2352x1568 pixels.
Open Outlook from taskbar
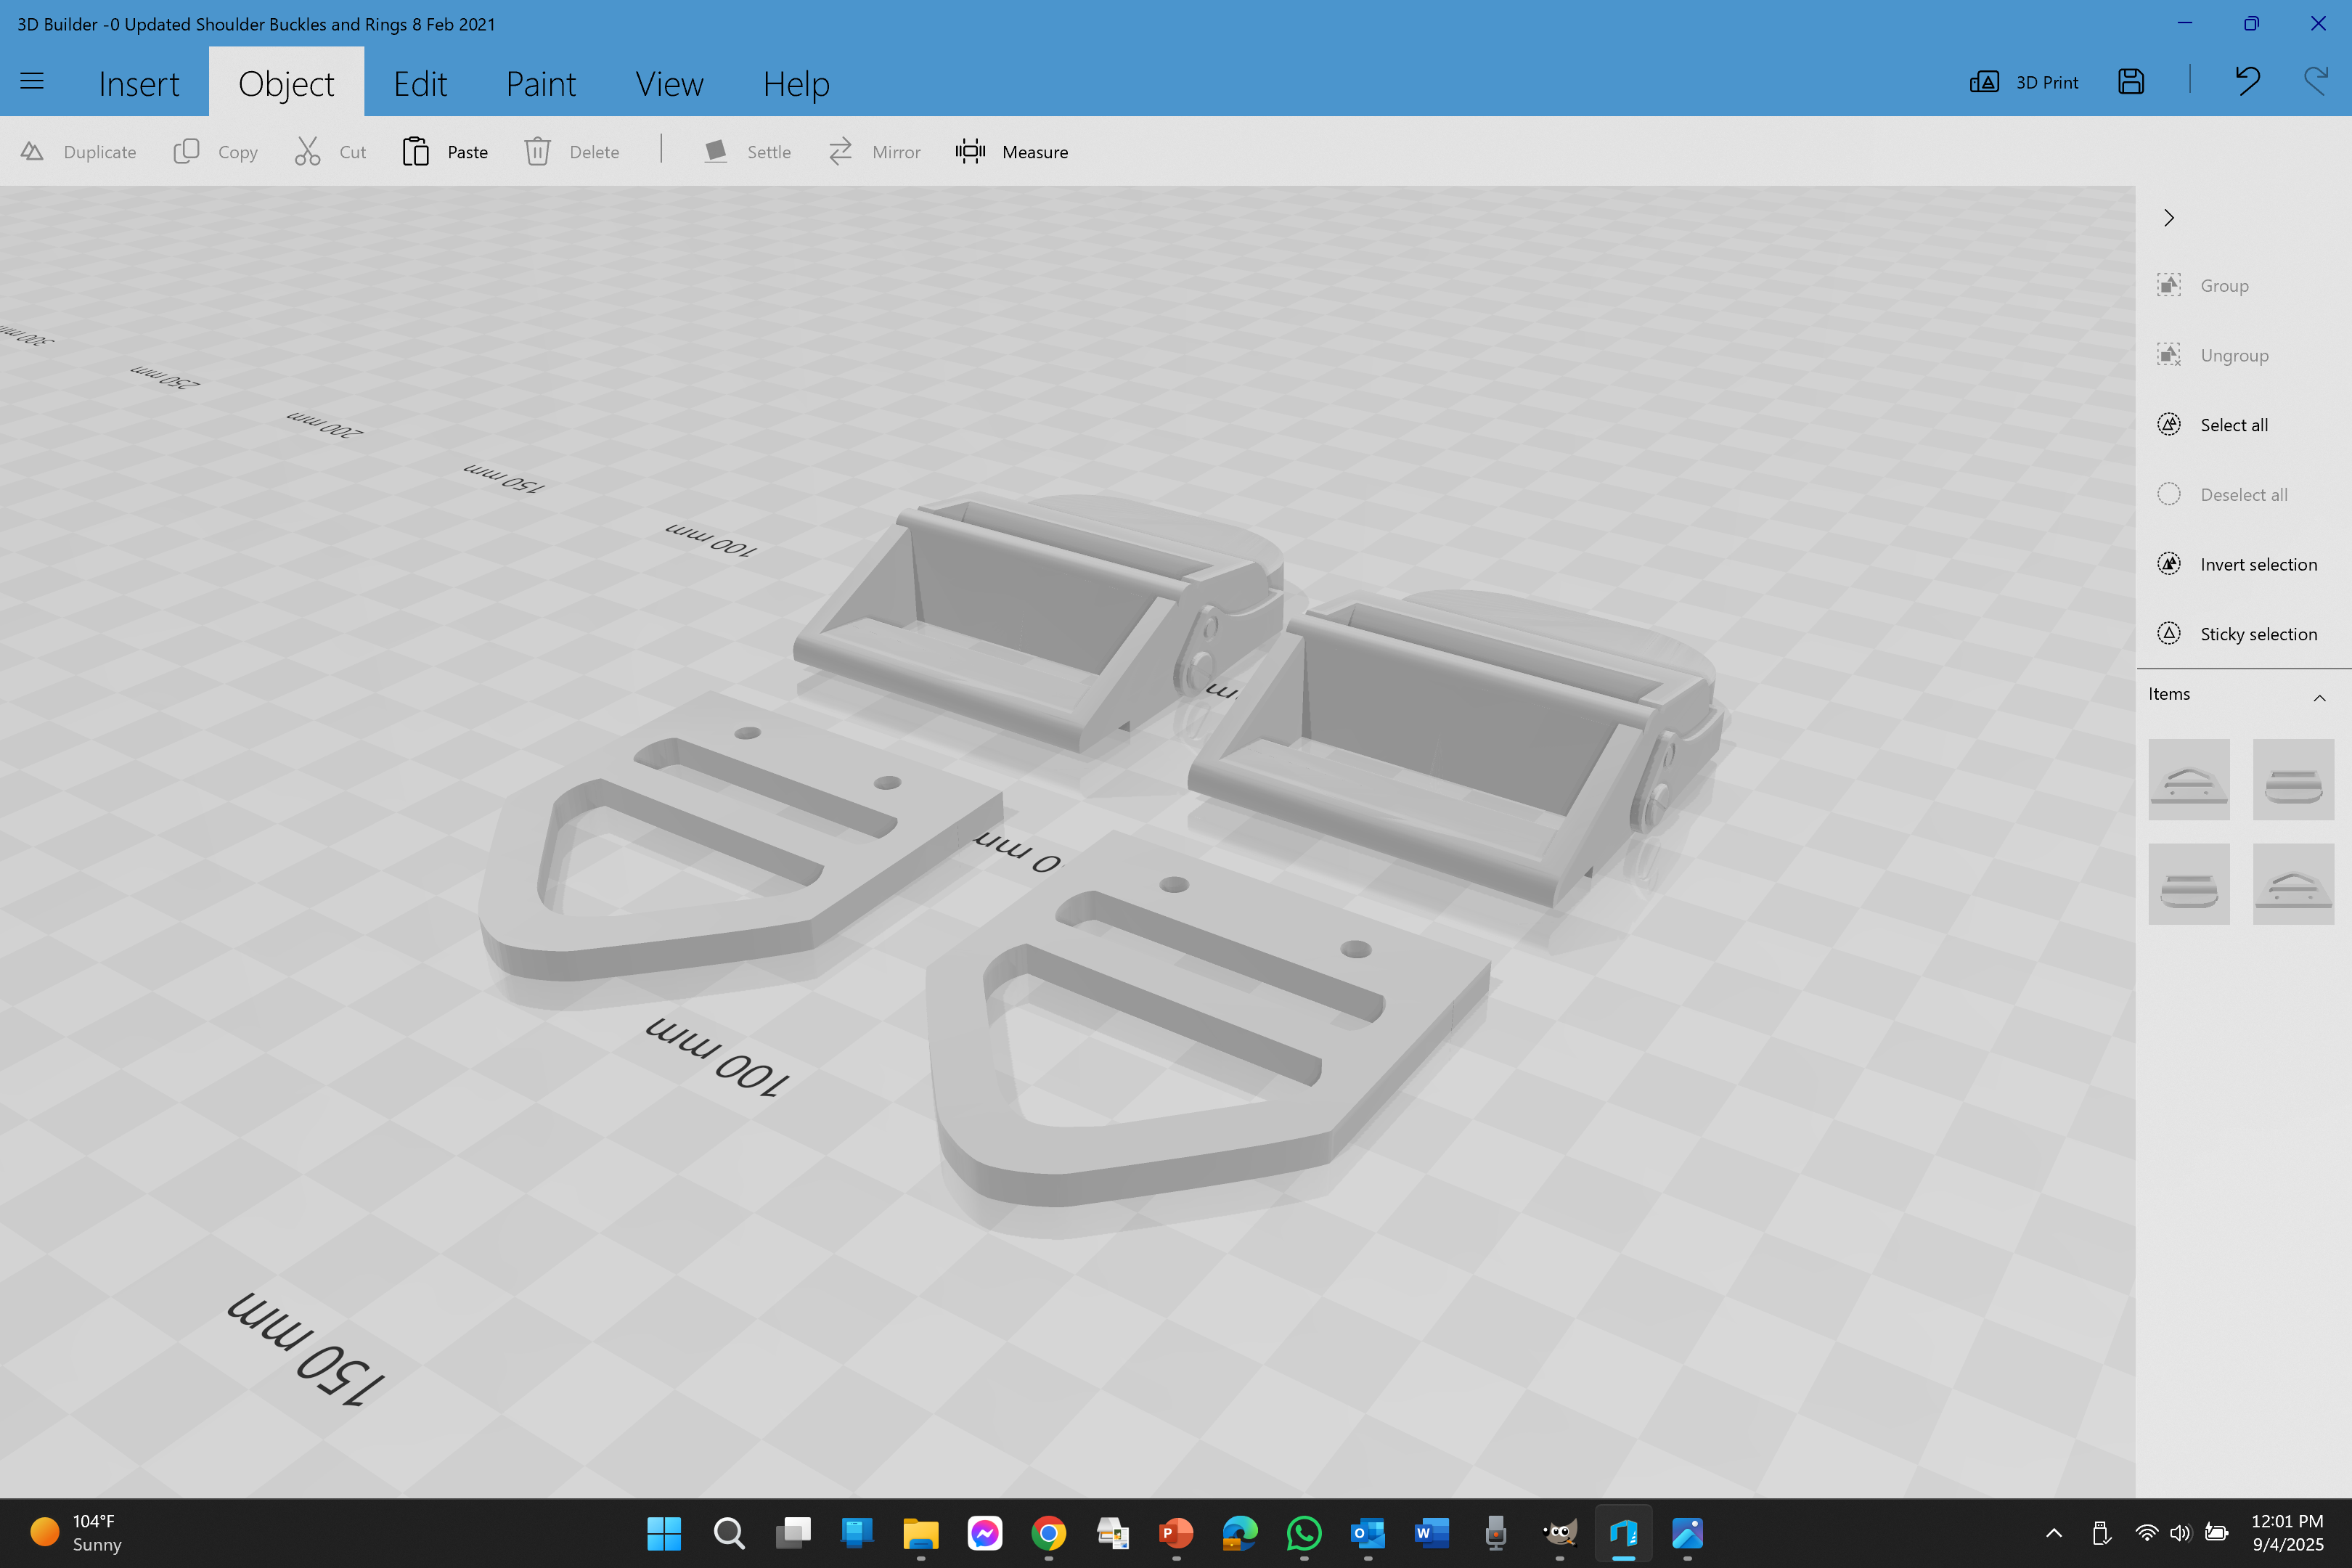1368,1533
